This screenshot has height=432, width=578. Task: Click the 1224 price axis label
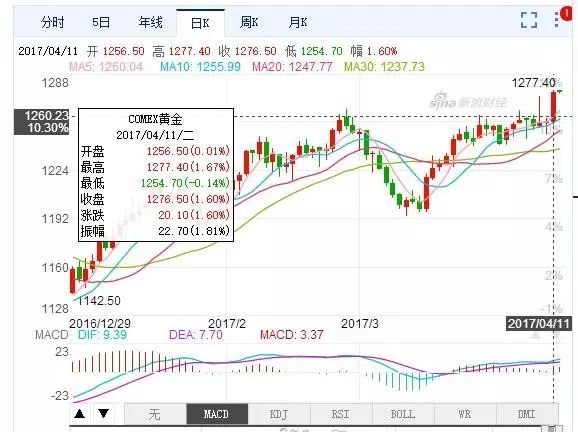(55, 171)
